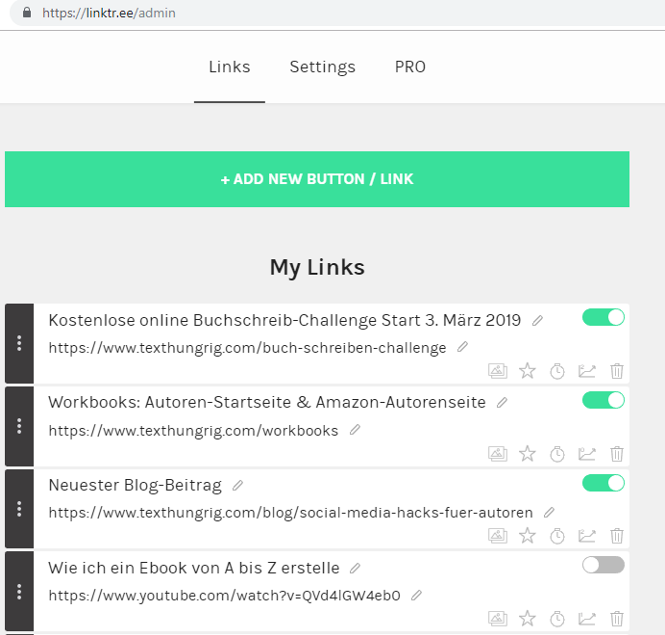Viewport: 665px width, 635px height.
Task: Open the PRO tab
Action: (x=410, y=67)
